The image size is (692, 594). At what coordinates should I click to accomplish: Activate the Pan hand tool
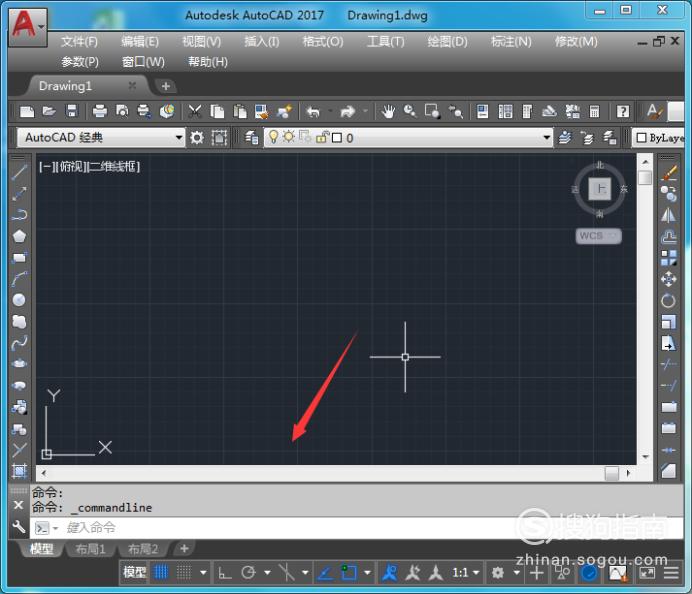coord(388,112)
